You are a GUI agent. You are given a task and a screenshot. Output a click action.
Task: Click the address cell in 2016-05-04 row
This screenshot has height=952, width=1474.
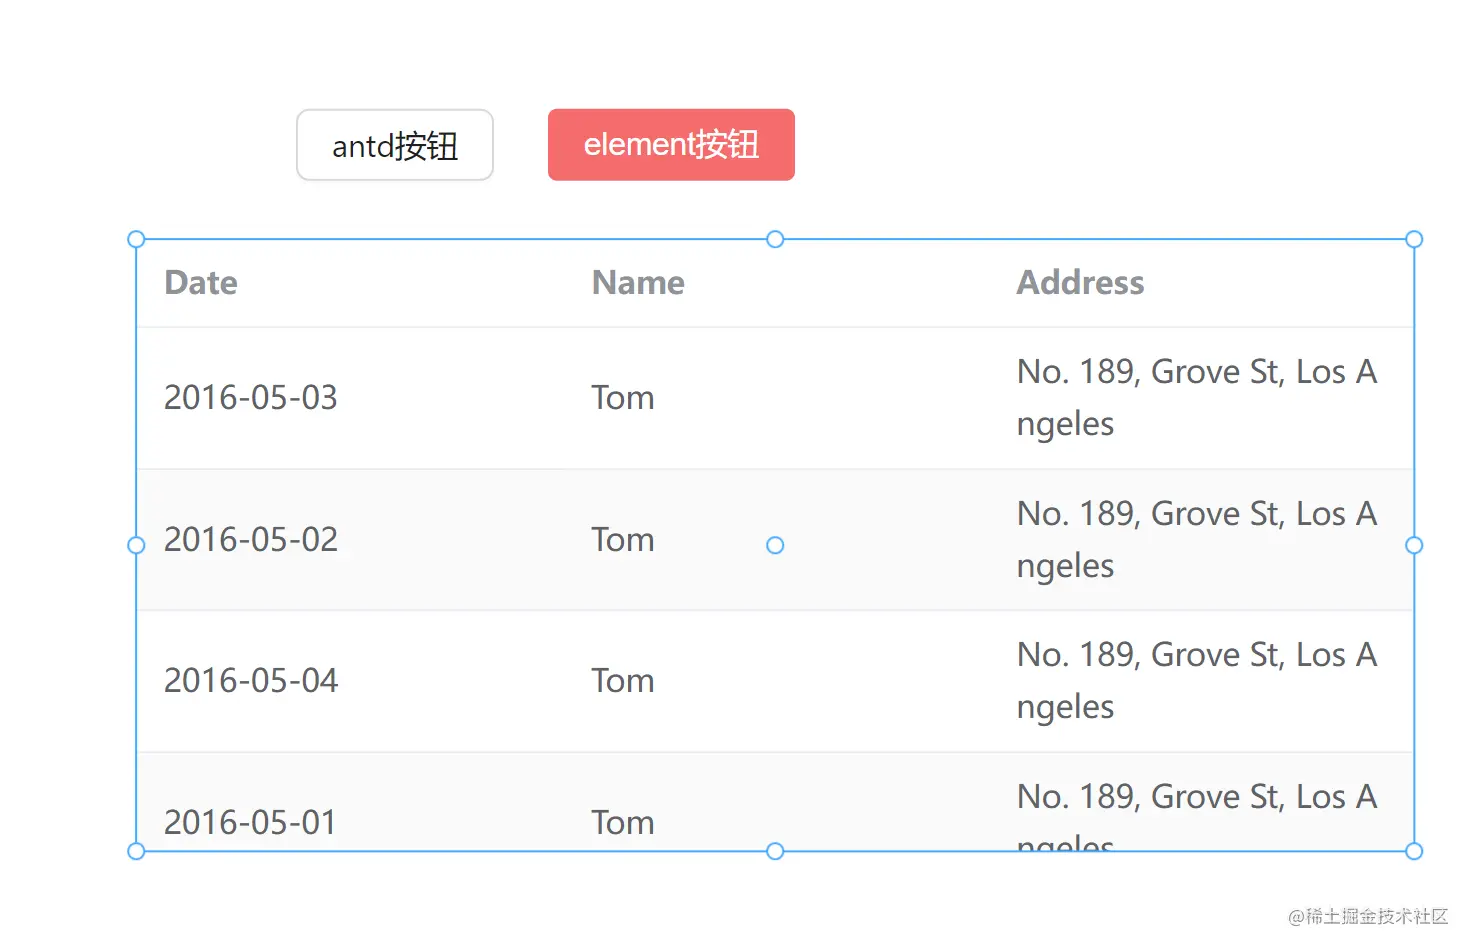coord(1196,681)
